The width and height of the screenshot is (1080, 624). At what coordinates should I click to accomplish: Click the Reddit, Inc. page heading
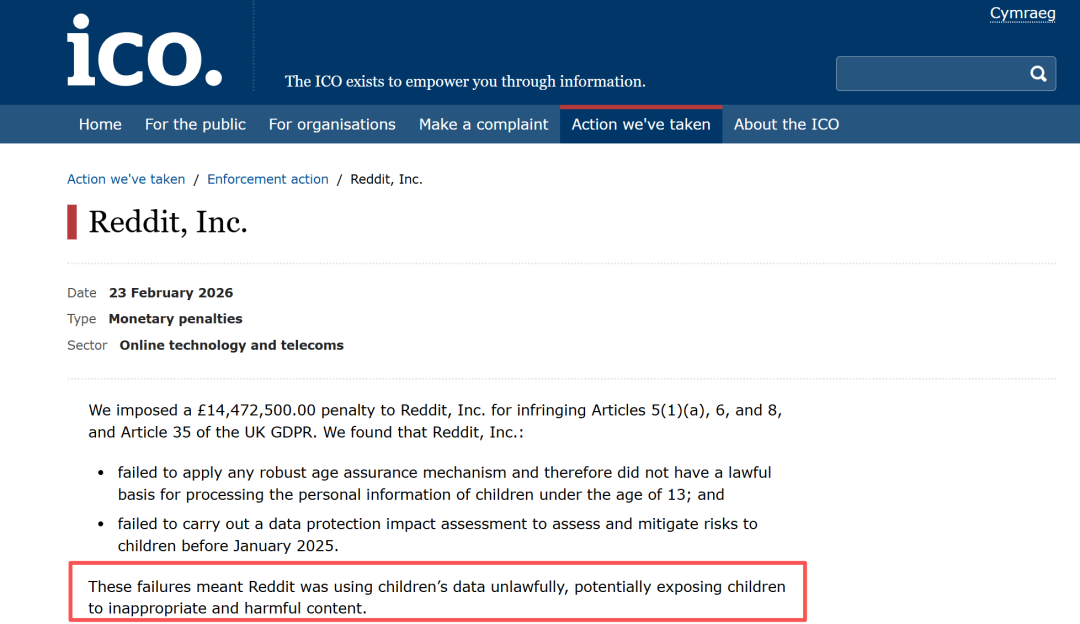pyautogui.click(x=168, y=222)
